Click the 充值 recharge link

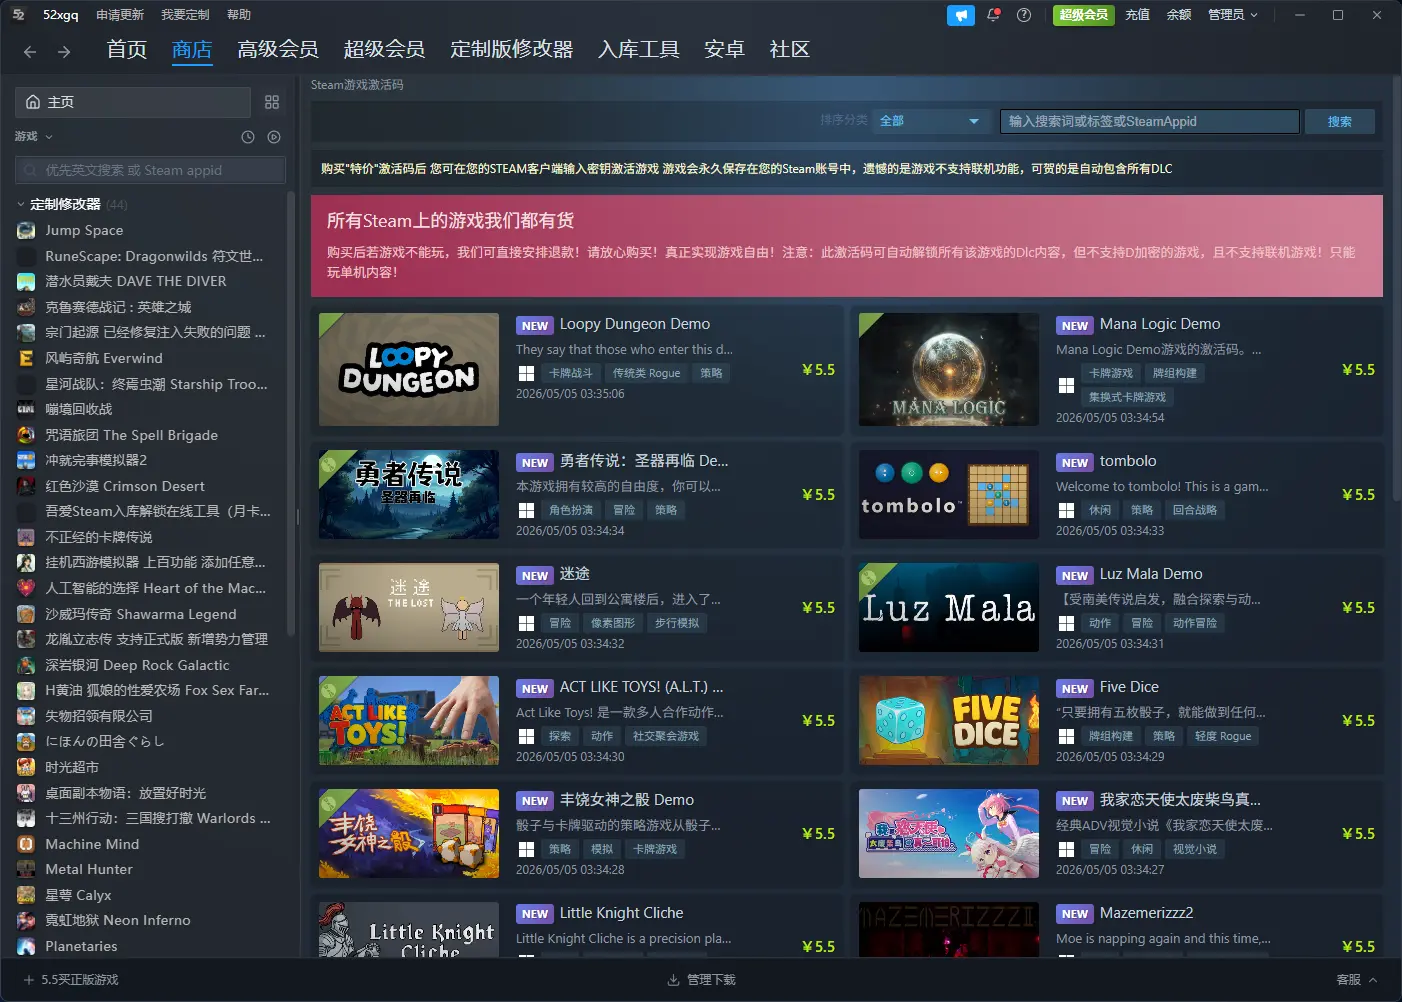(1137, 15)
